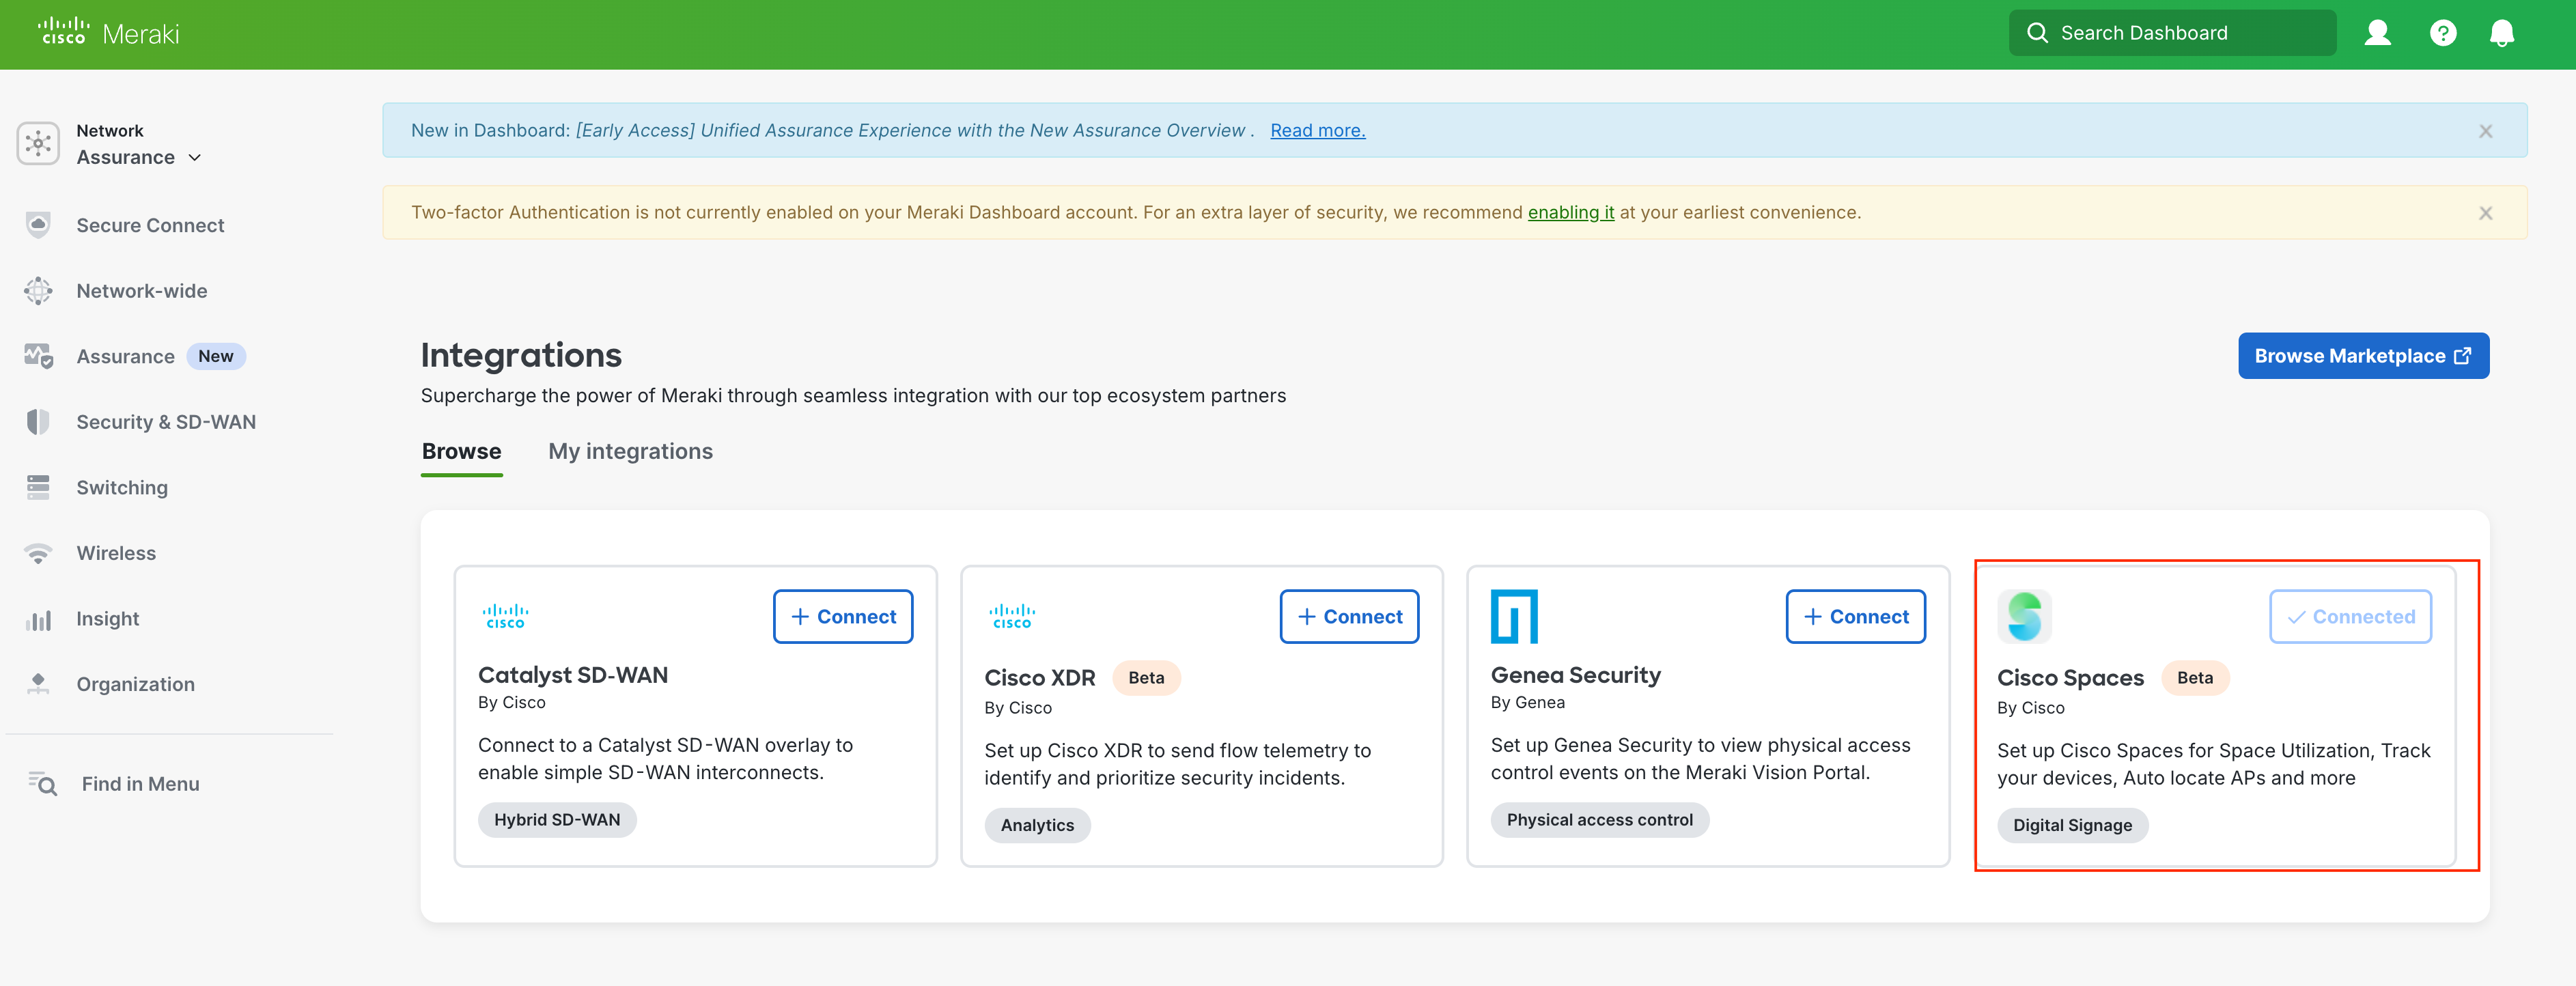Screen dimensions: 2576x986
Task: Open the notifications bell icon
Action: (x=2501, y=33)
